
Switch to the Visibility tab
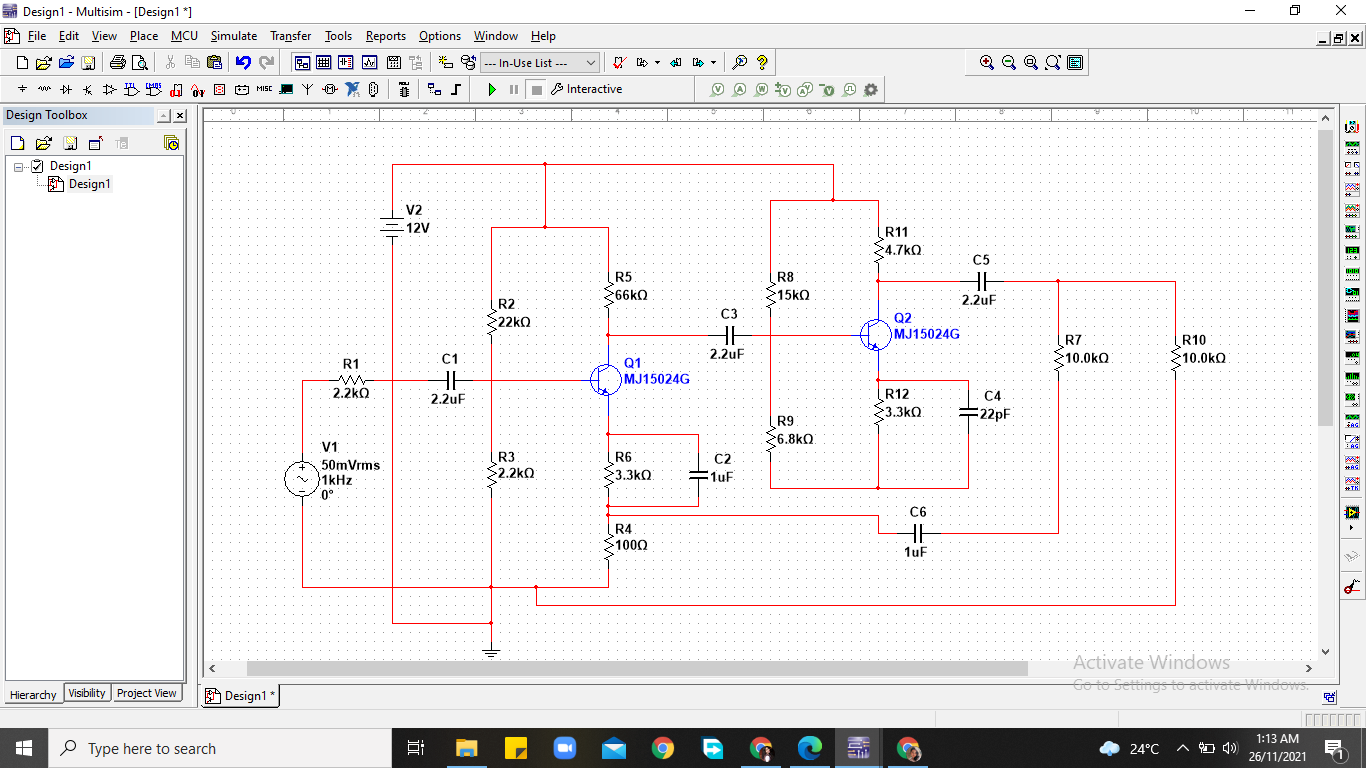(x=87, y=693)
